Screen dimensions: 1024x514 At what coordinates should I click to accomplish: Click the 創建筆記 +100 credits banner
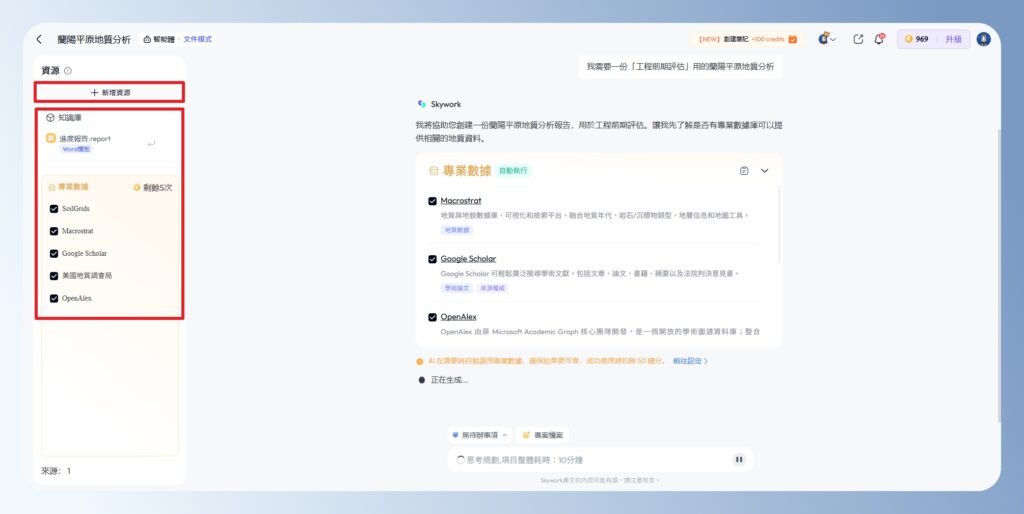click(x=747, y=39)
